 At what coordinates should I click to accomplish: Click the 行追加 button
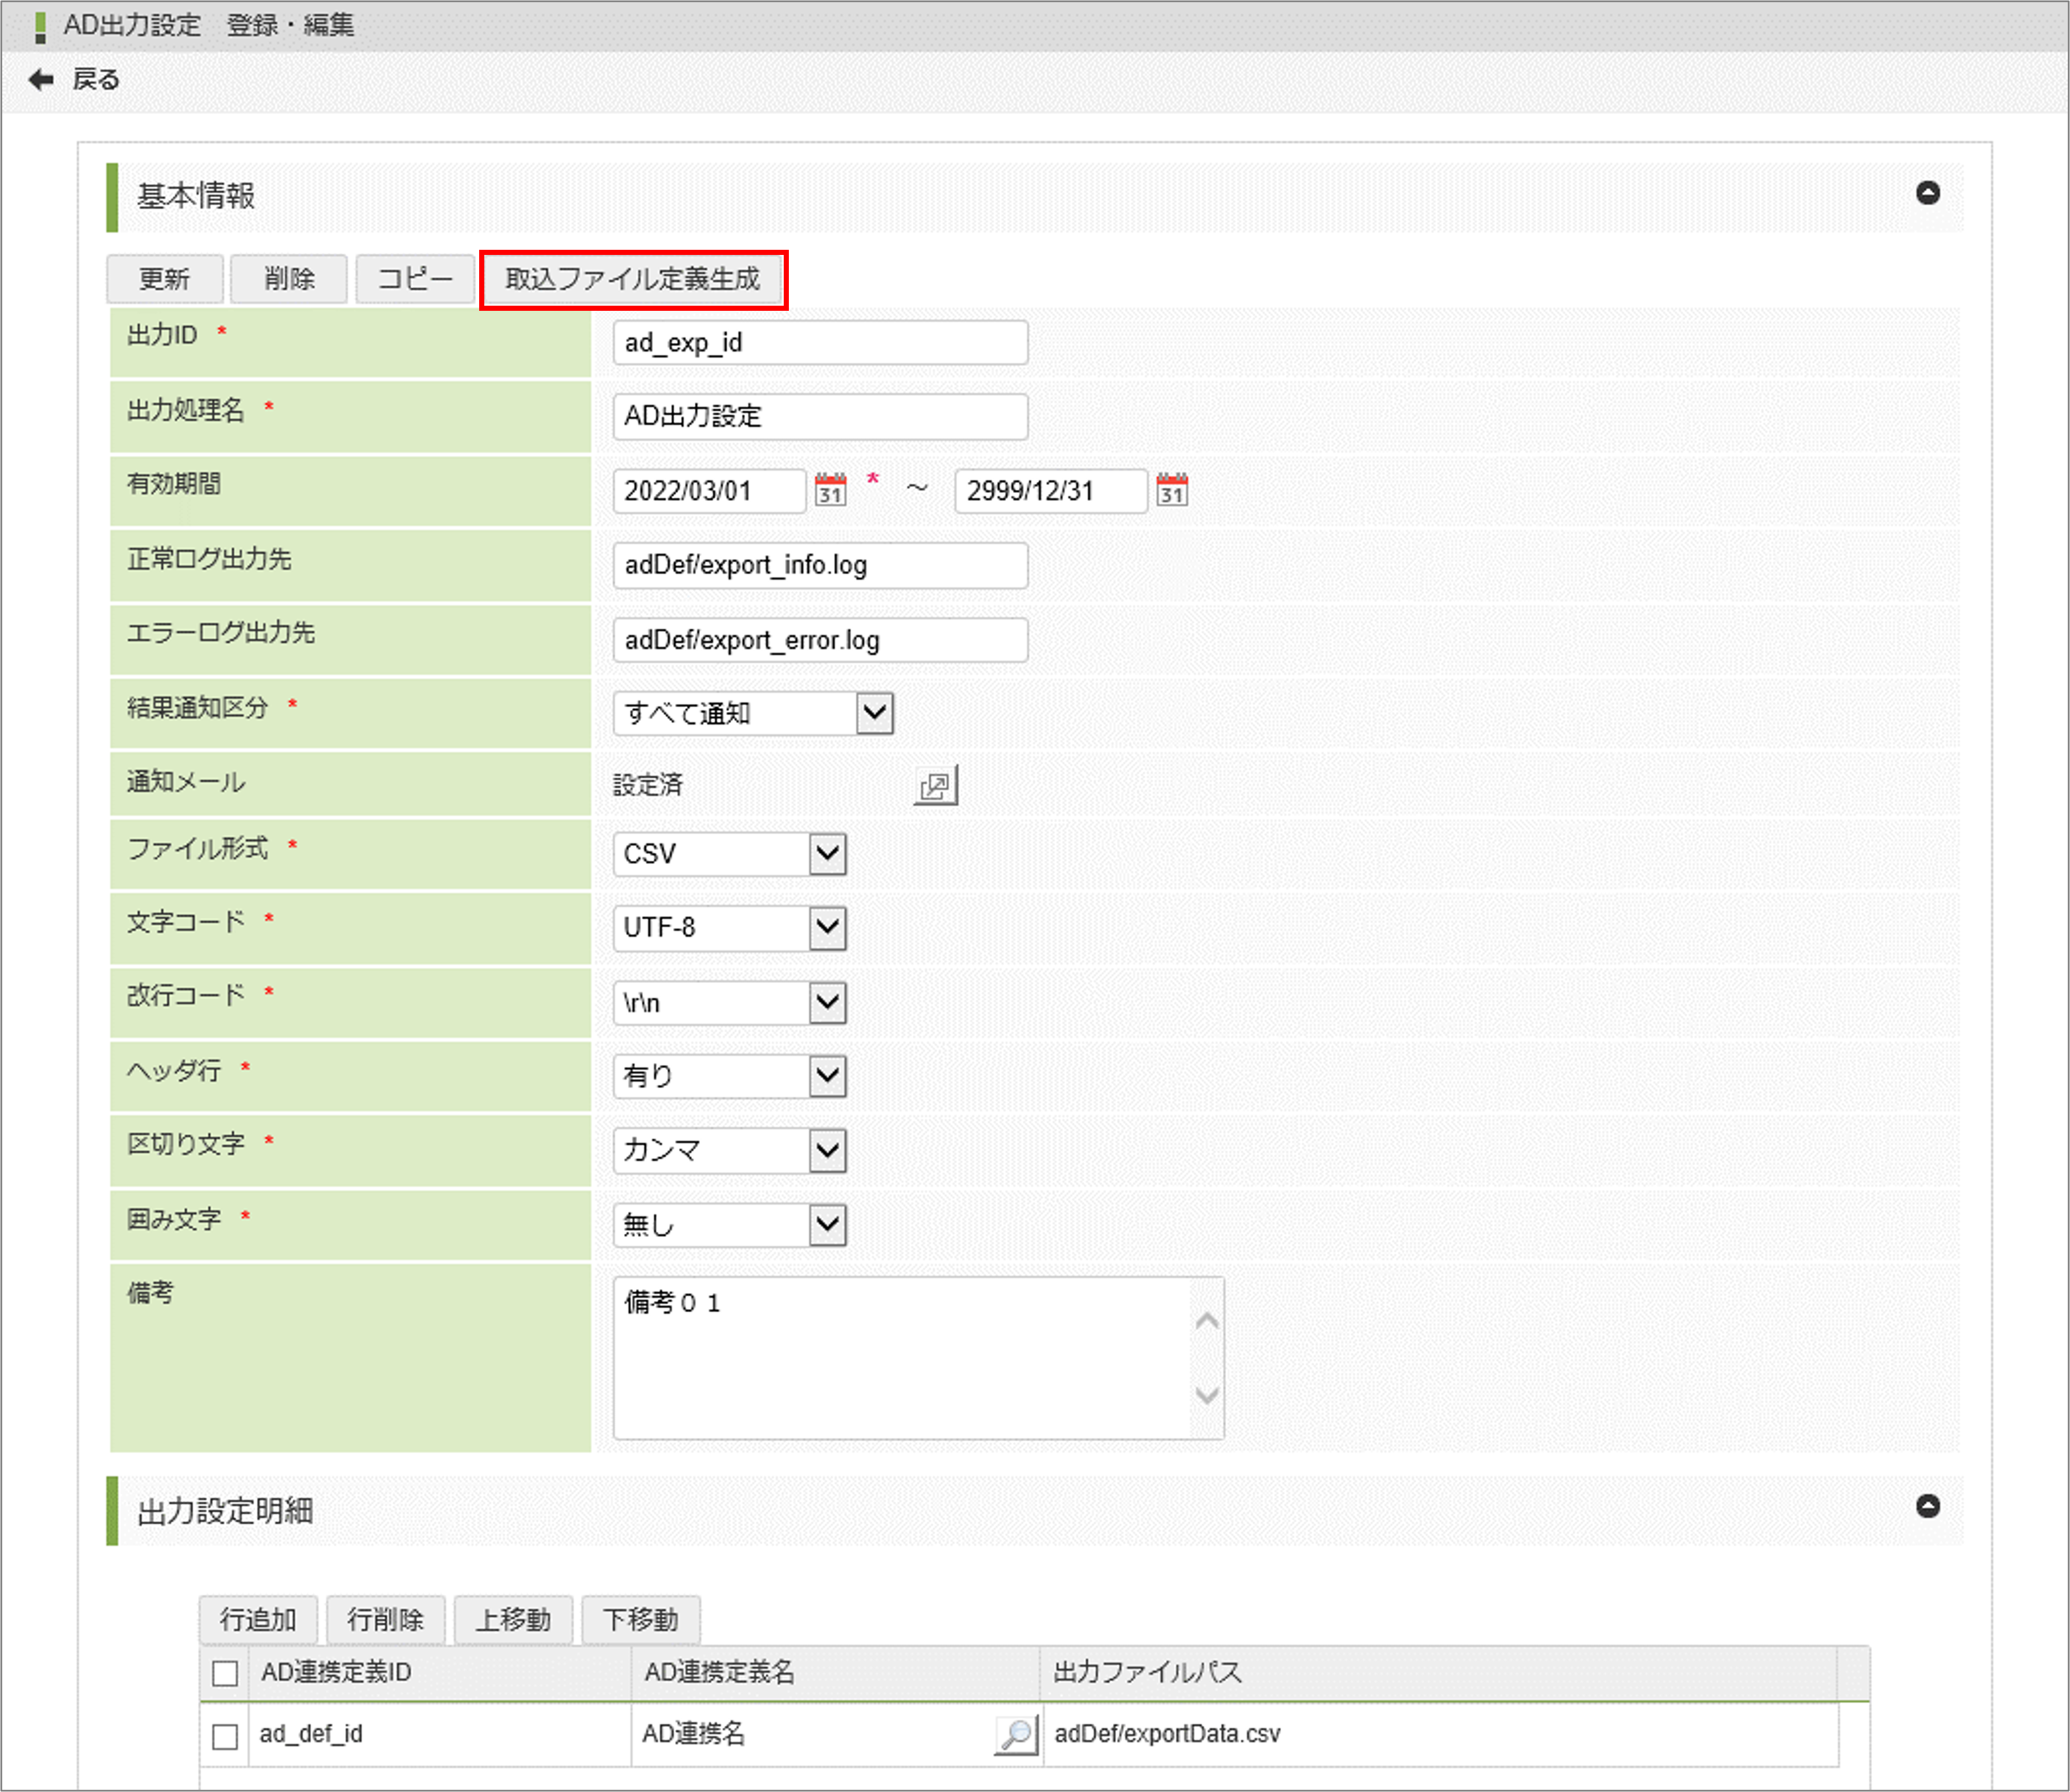tap(258, 1620)
